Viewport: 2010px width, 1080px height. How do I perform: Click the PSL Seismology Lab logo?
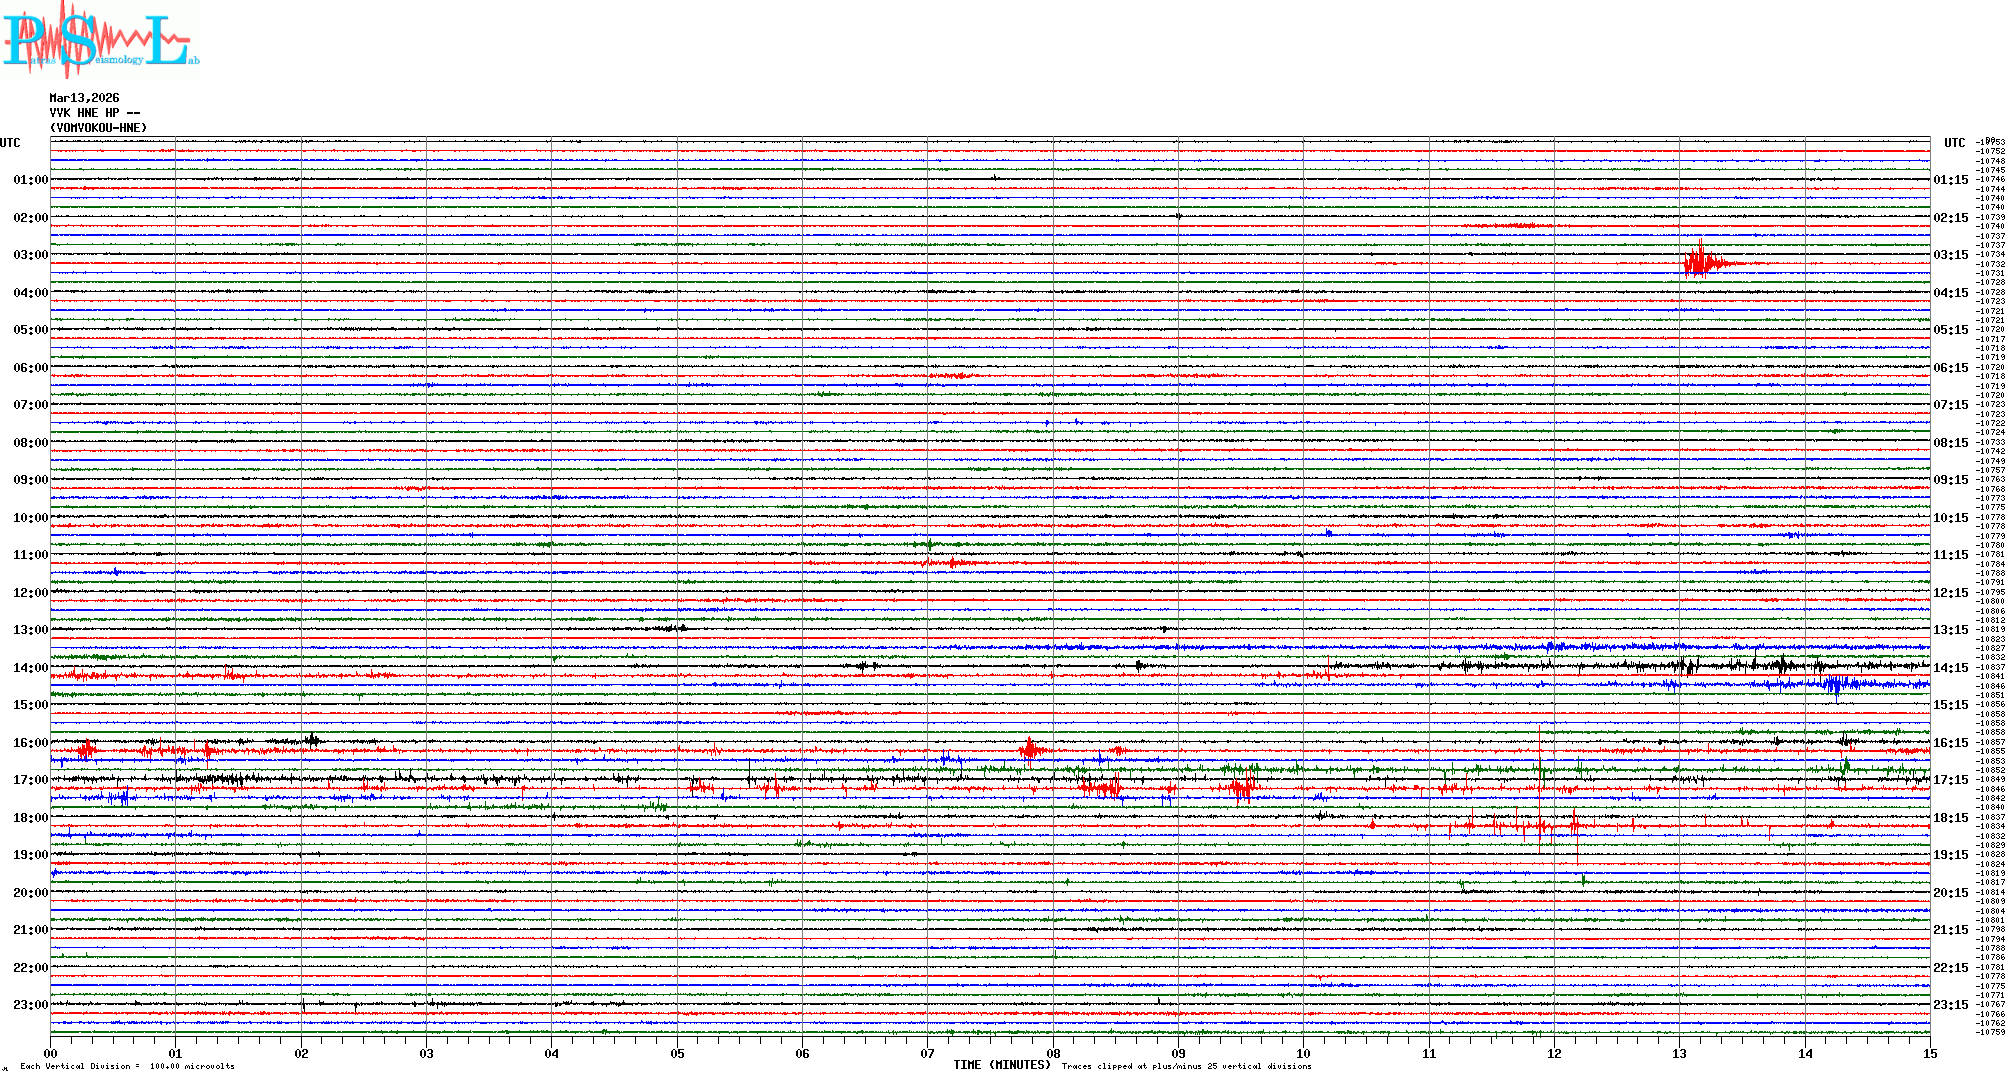point(100,40)
